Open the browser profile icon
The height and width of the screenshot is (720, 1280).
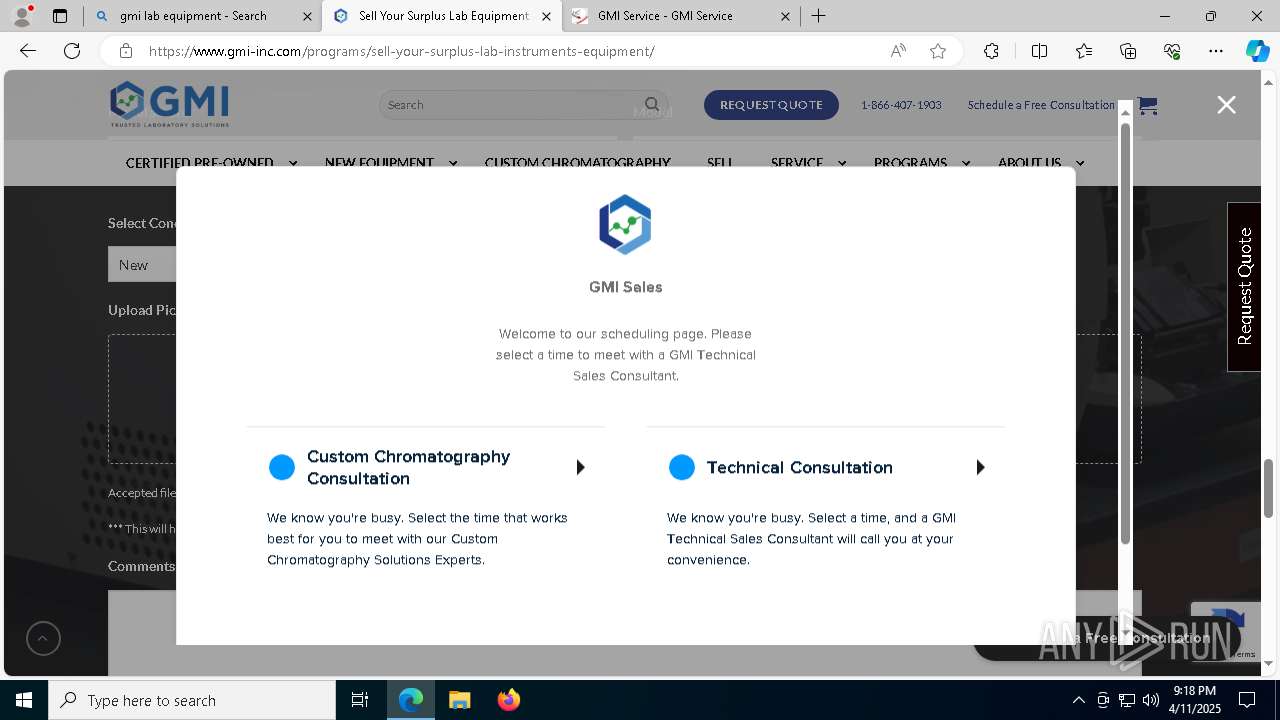coord(21,15)
